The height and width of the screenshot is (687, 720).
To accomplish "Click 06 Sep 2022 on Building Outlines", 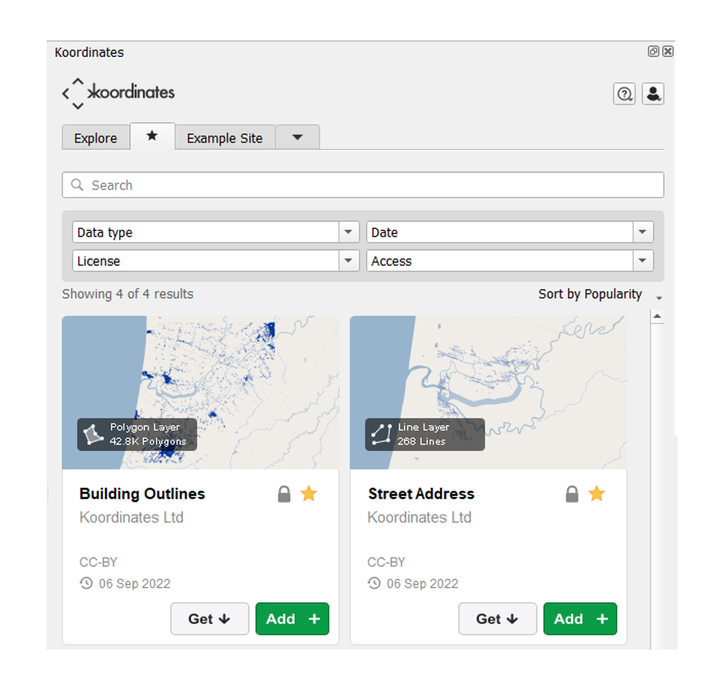I will point(135,584).
